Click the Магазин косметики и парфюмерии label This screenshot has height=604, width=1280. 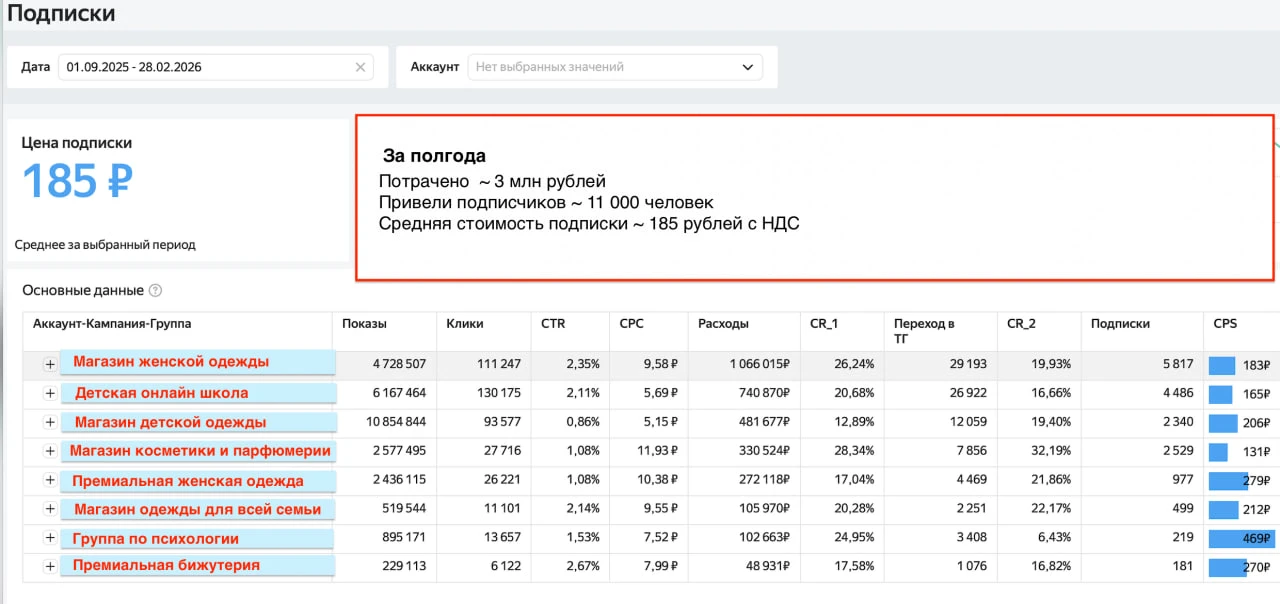[x=198, y=451]
